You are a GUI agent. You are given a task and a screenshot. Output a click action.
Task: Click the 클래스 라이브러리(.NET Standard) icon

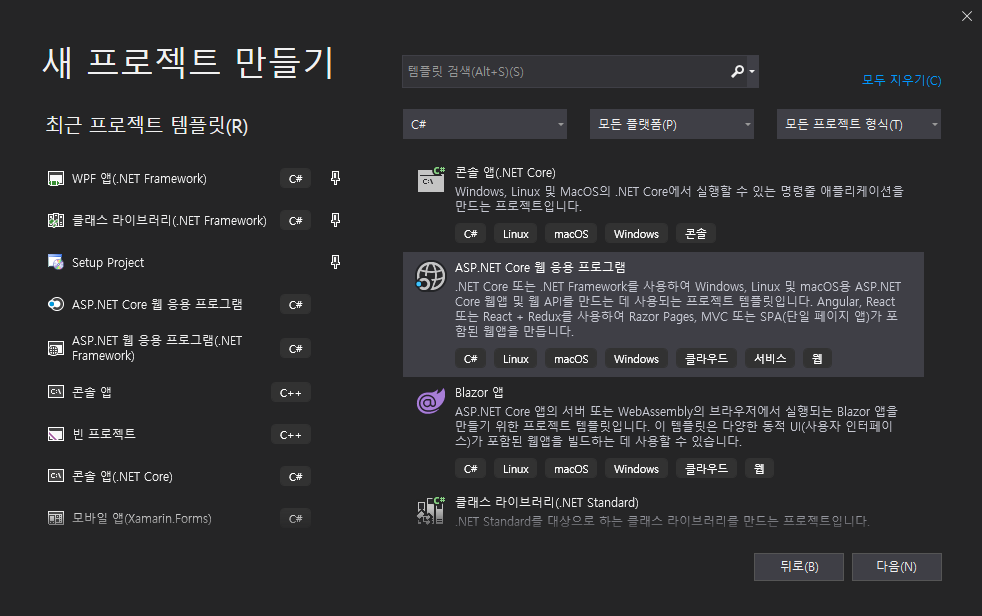point(431,510)
